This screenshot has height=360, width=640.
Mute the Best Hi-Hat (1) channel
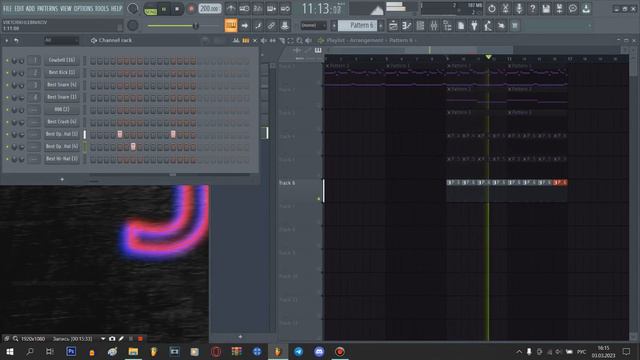pyautogui.click(x=7, y=158)
